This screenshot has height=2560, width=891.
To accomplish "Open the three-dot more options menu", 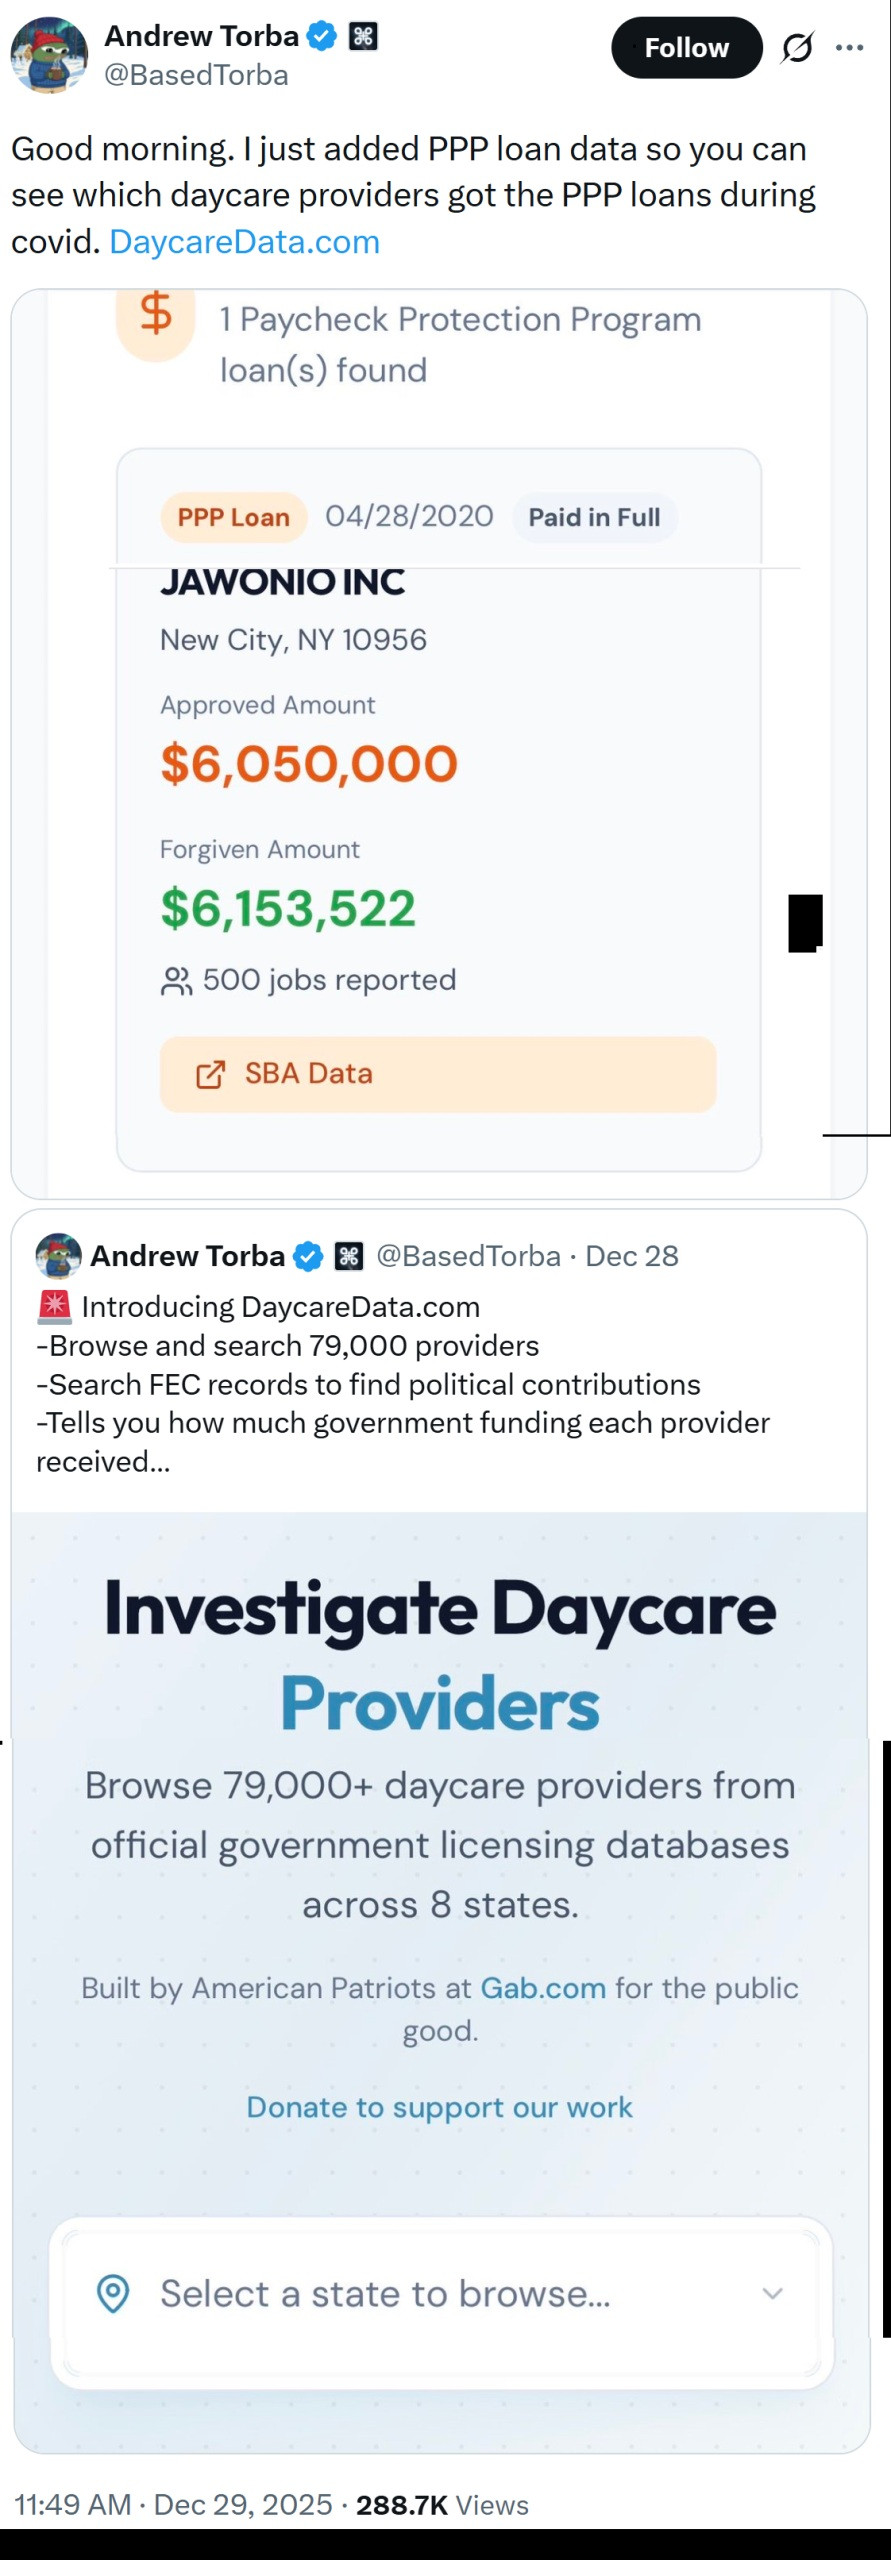I will pyautogui.click(x=849, y=48).
